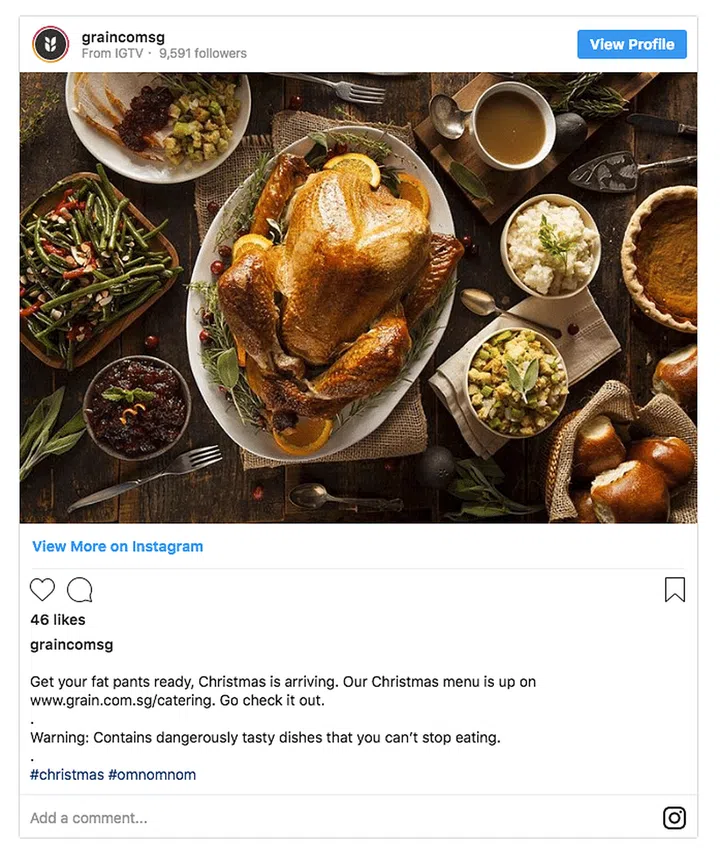Click the 9,591 followers text
Screen dimensions: 720x853
203,54
